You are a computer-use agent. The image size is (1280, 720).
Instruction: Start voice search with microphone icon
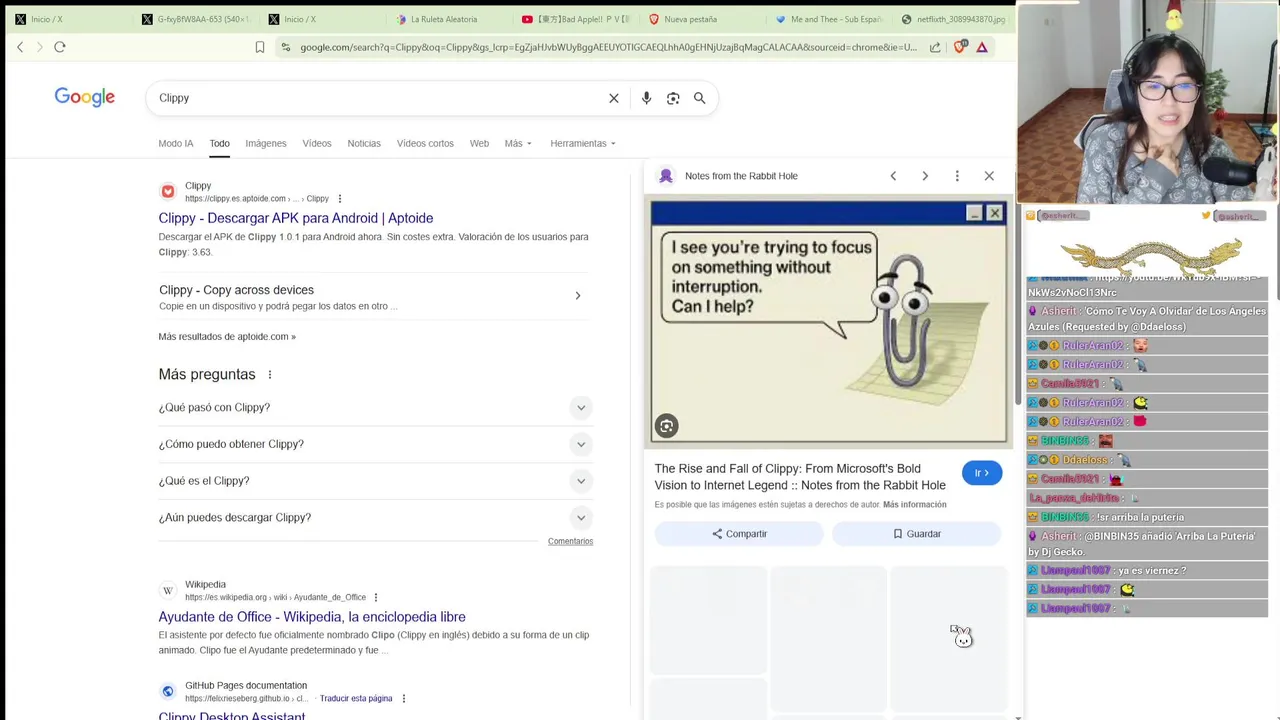[646, 98]
